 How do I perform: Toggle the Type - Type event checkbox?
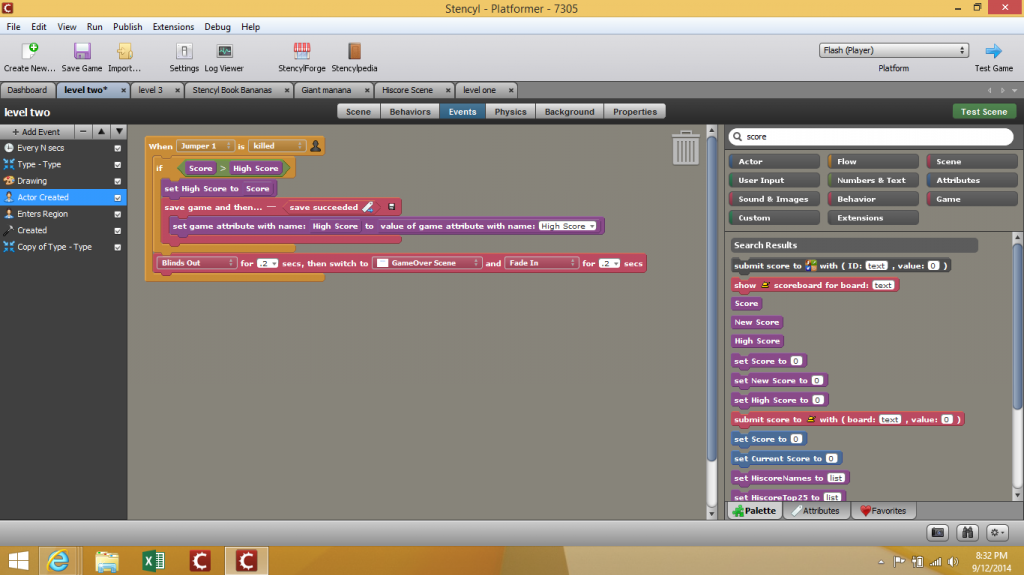(118, 165)
